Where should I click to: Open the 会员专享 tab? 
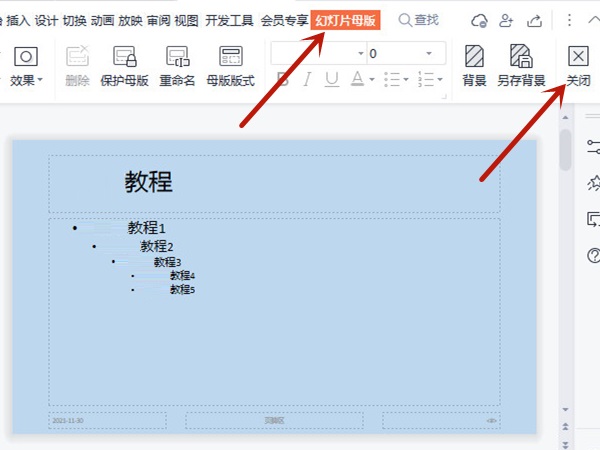point(284,20)
